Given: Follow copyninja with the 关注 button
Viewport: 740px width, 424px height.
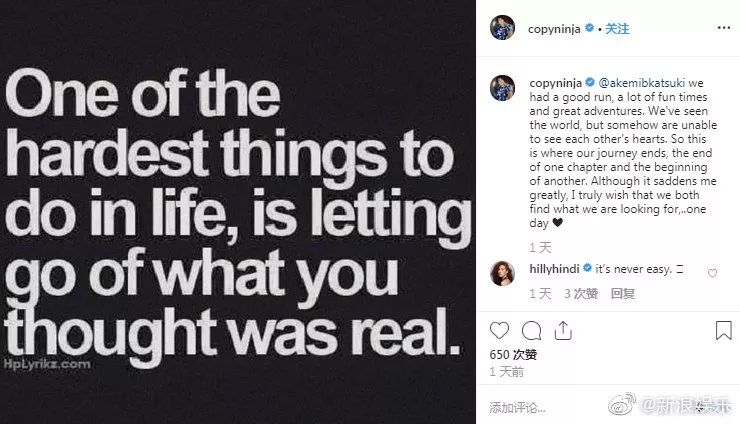Looking at the screenshot, I should (618, 29).
